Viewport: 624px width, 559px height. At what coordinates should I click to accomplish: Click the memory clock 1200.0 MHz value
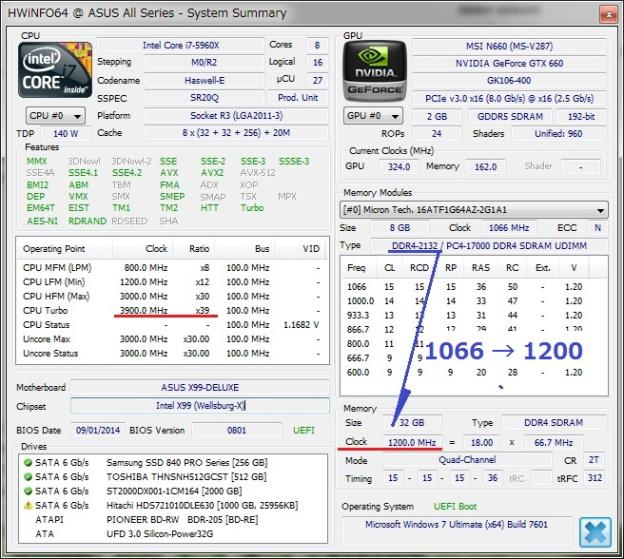[x=412, y=442]
